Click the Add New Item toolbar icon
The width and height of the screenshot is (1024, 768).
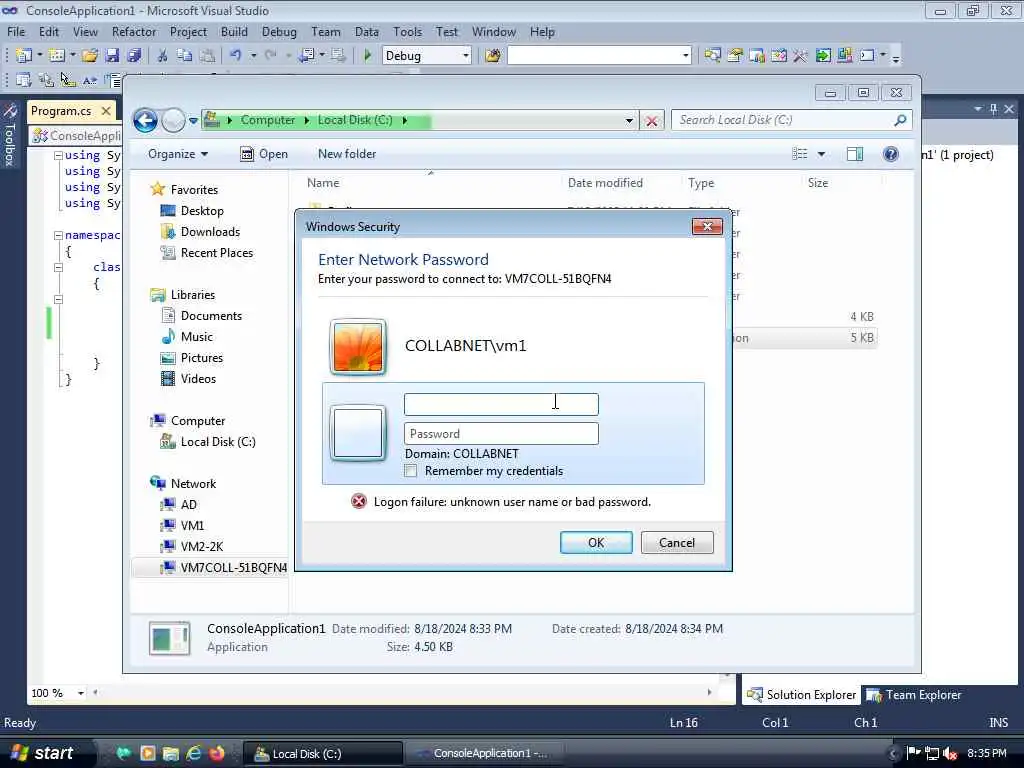[57, 56]
